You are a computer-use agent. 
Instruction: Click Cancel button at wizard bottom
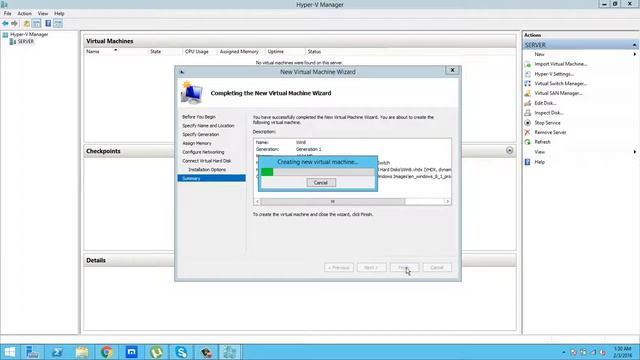coord(437,268)
